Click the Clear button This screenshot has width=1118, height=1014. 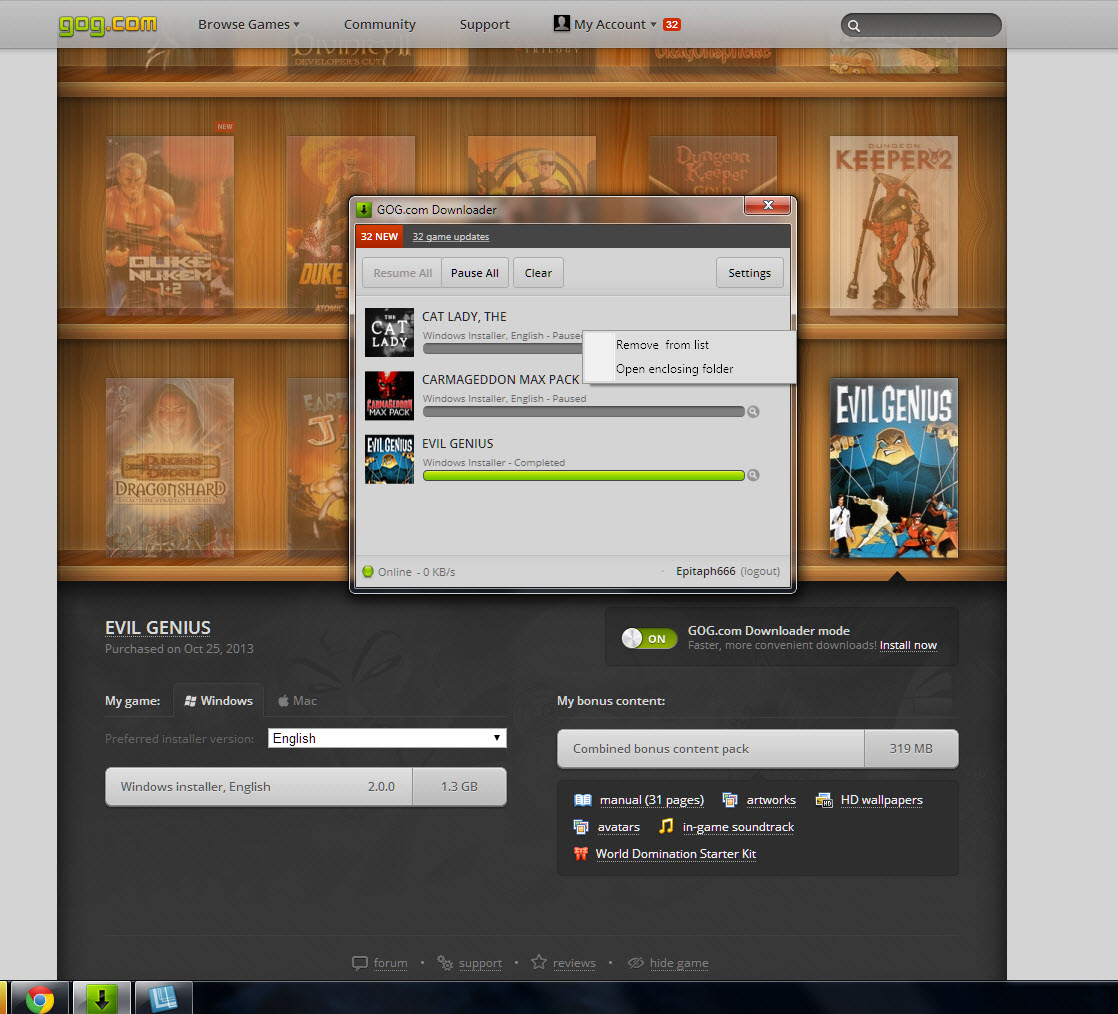pos(538,273)
